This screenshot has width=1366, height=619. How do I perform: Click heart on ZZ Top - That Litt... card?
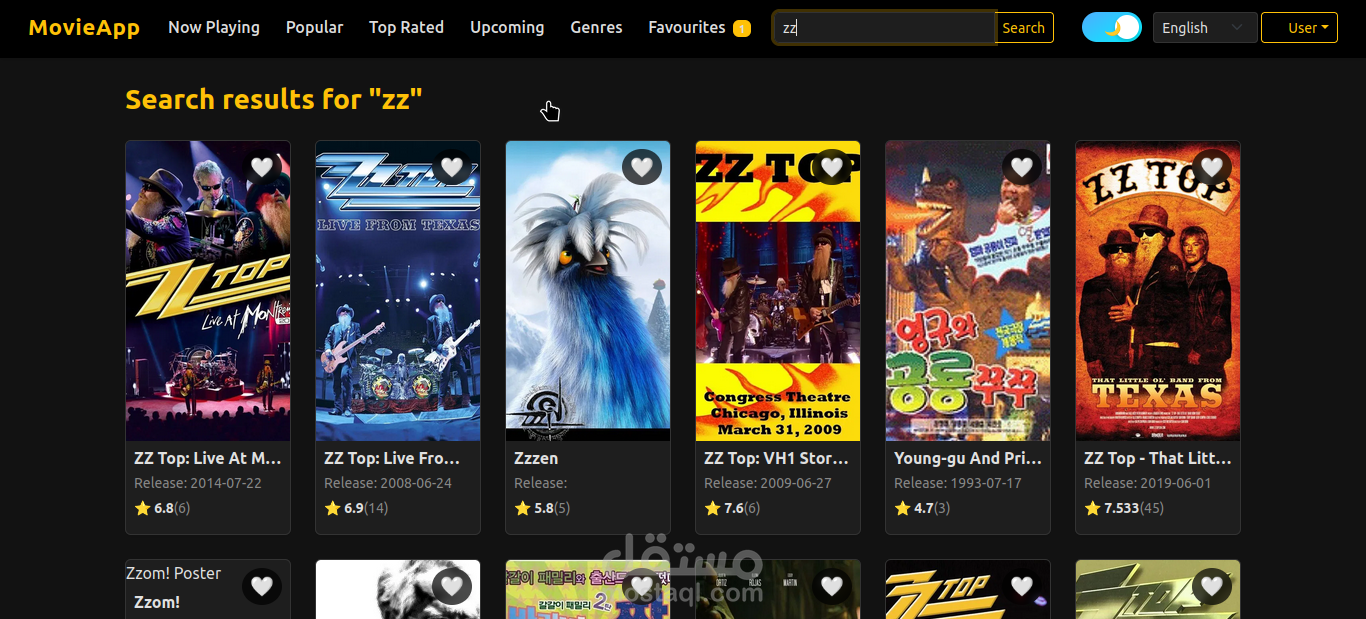click(1212, 167)
